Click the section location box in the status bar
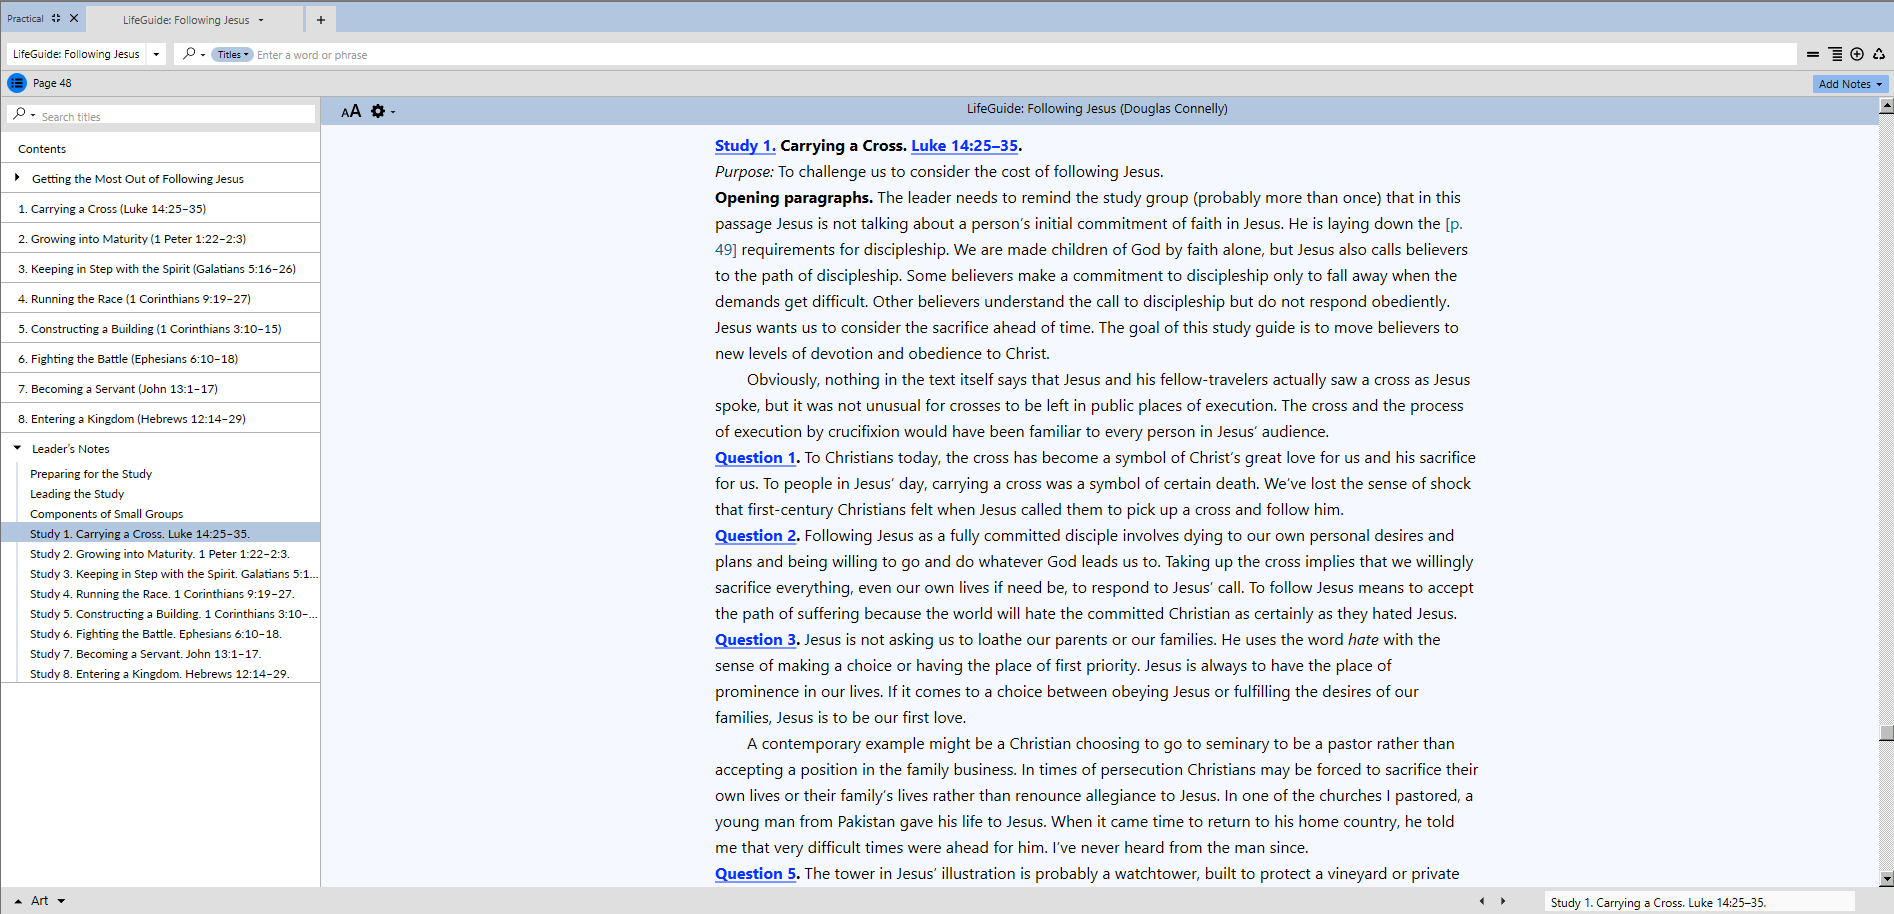The width and height of the screenshot is (1894, 914). click(1698, 902)
